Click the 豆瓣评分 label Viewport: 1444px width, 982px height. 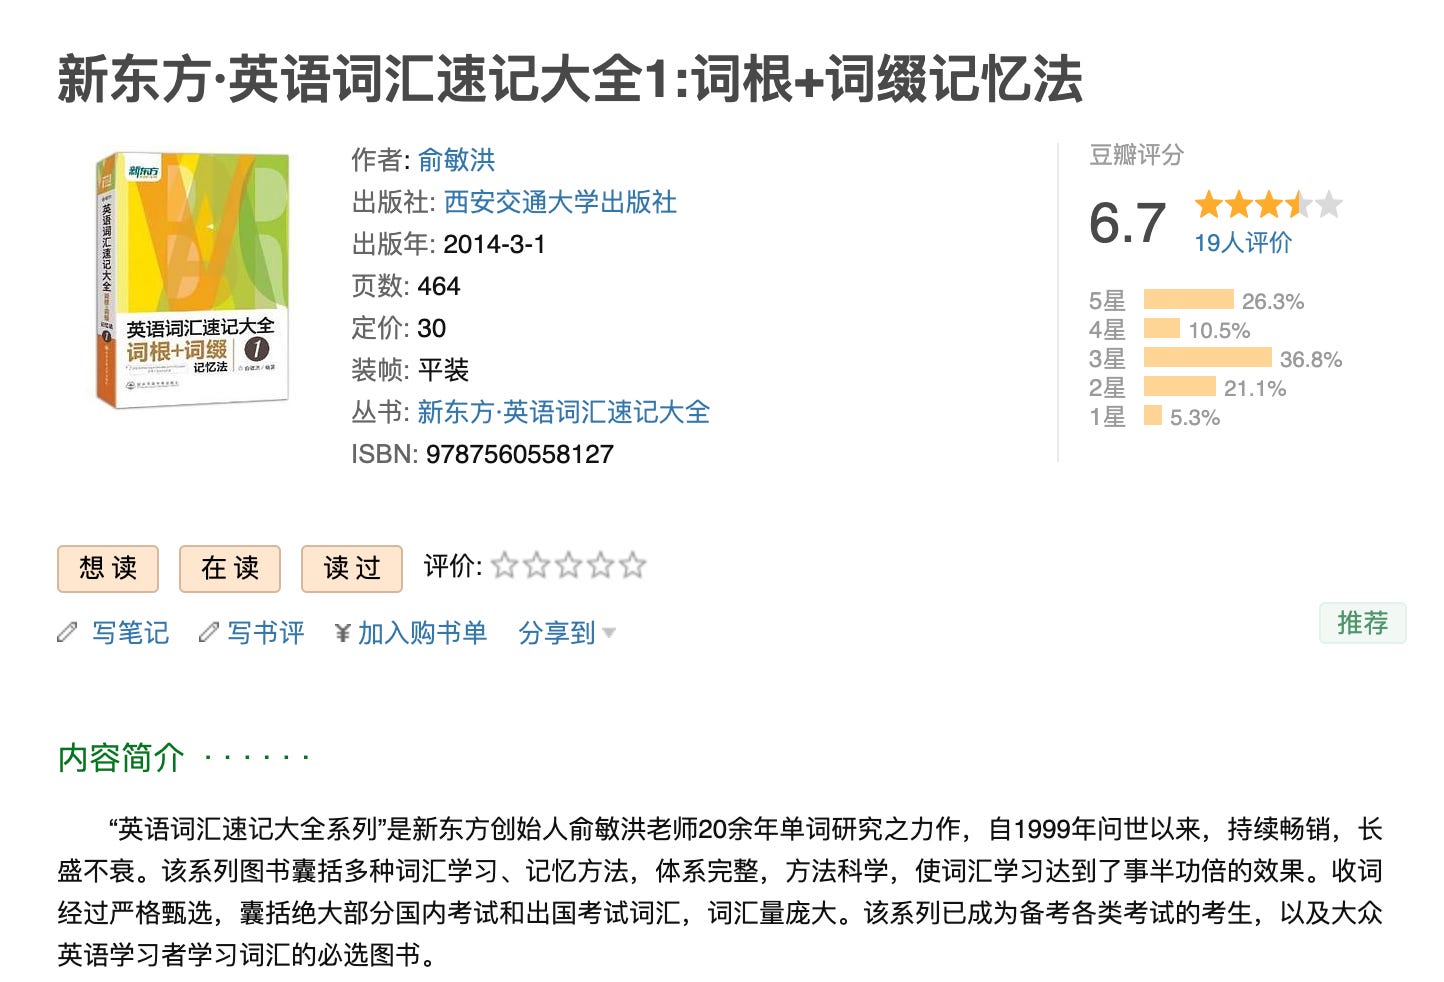click(1136, 154)
